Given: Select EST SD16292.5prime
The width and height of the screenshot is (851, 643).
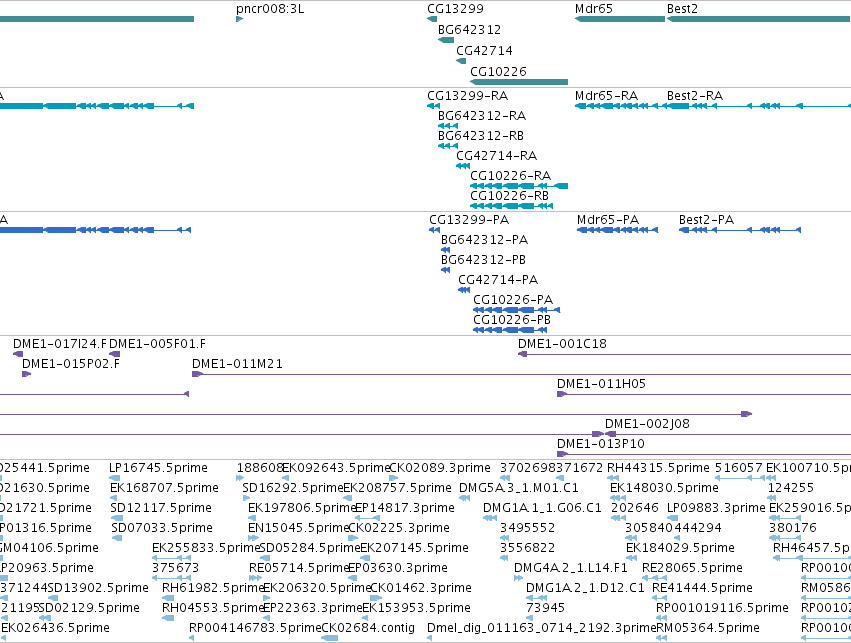Looking at the screenshot, I should click(246, 498).
